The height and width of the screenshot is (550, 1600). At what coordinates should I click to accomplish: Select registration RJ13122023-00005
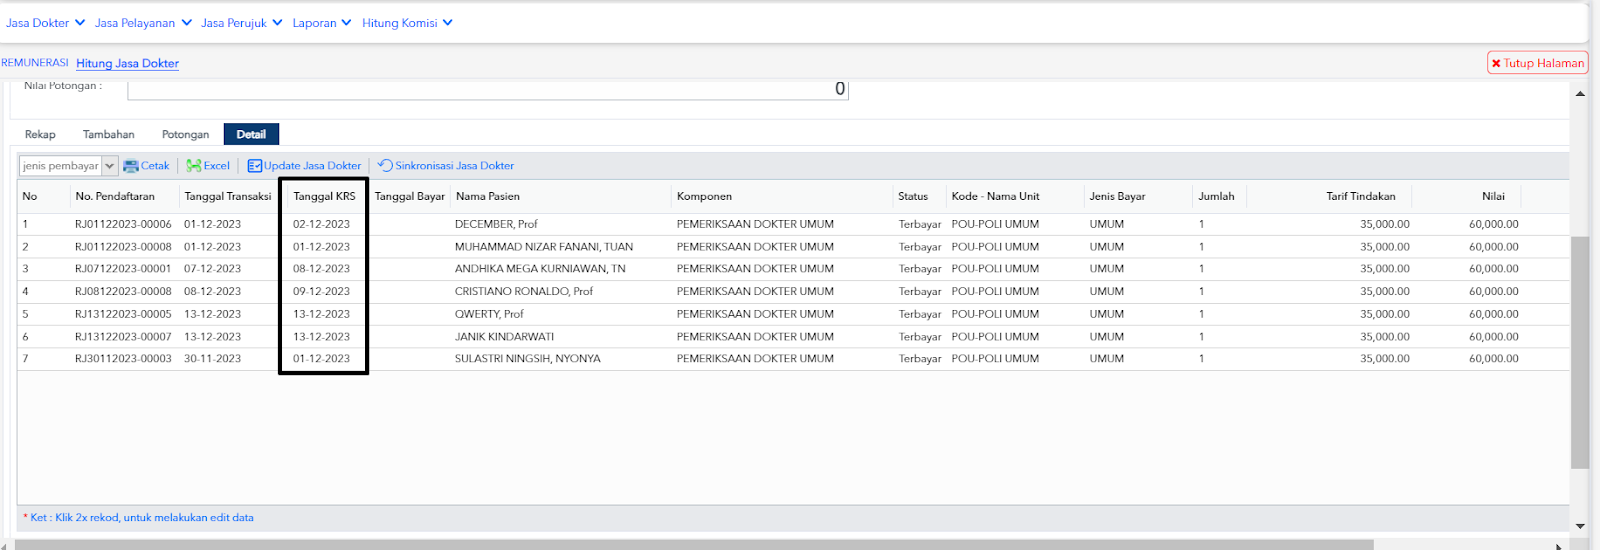point(123,314)
